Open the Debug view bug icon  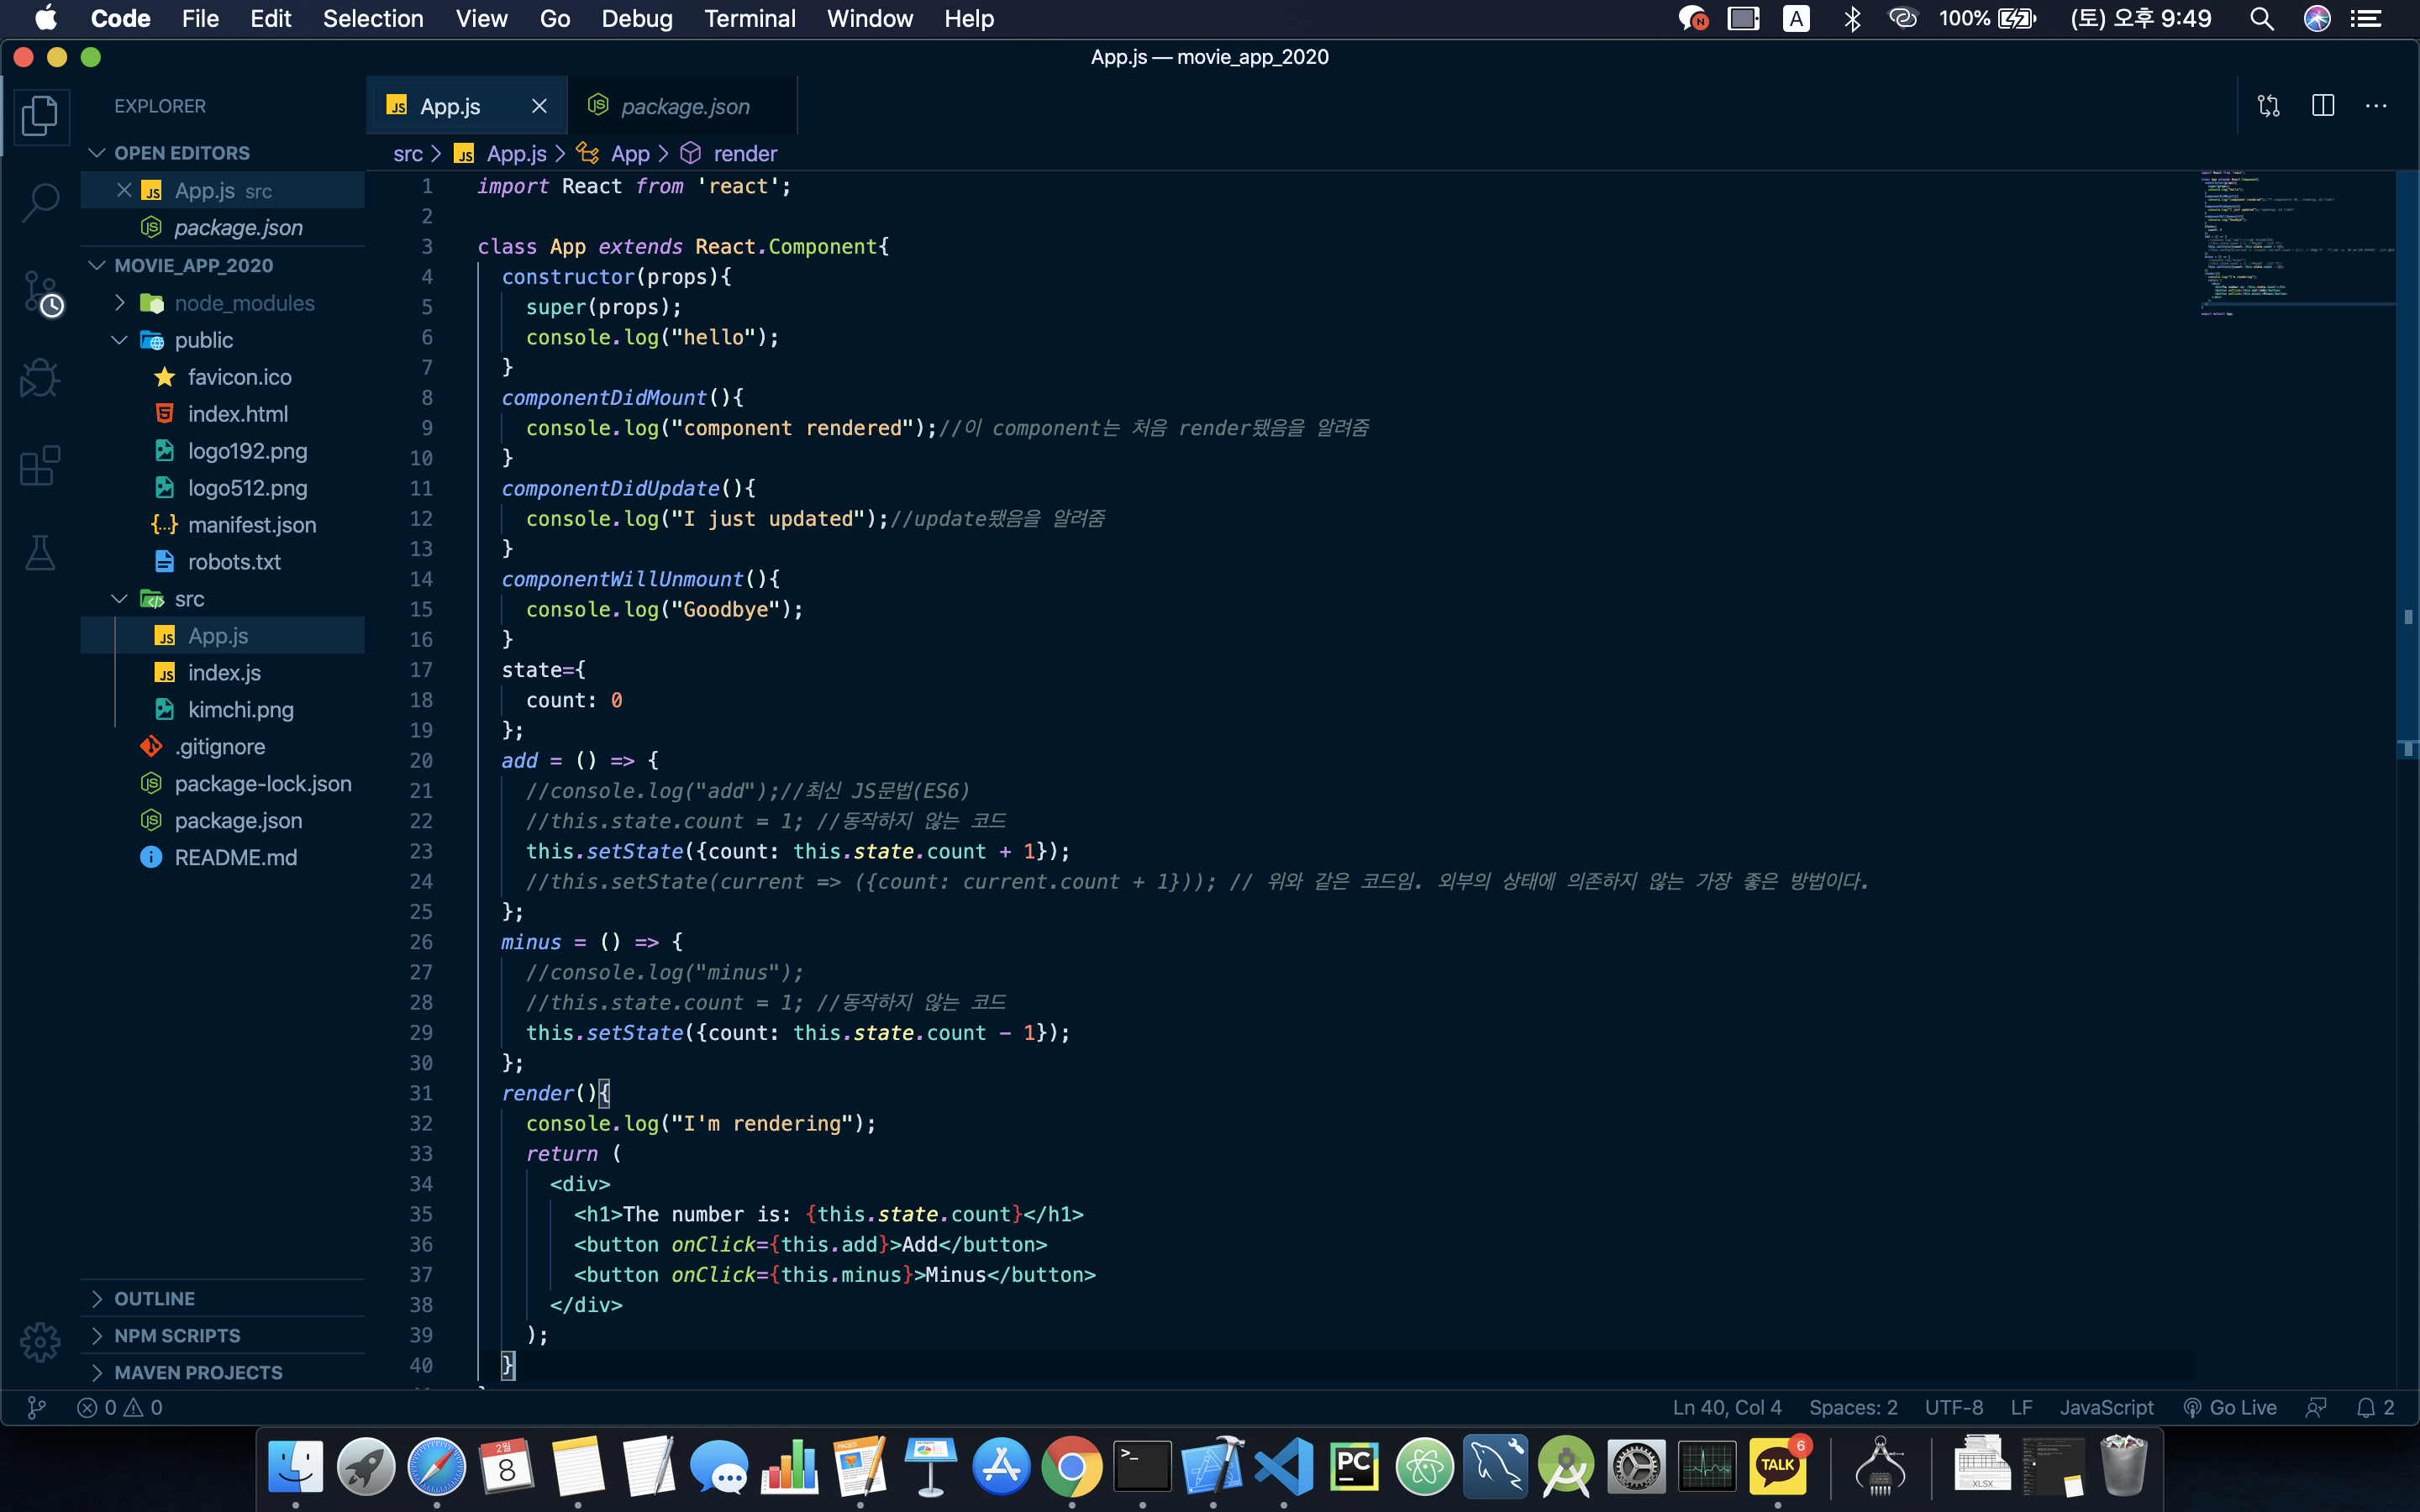point(40,378)
